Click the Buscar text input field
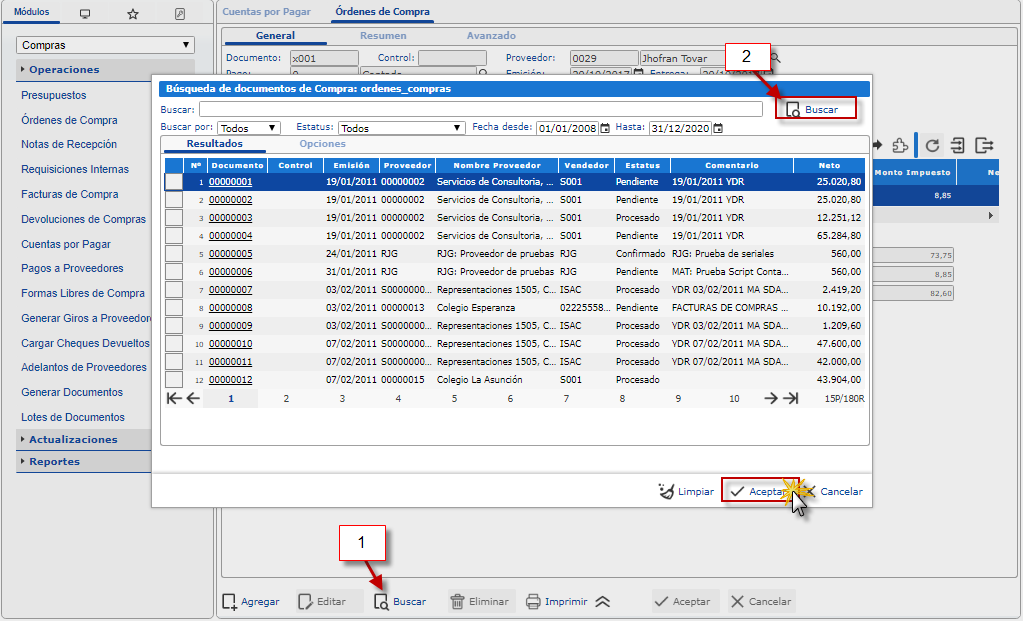Viewport: 1023px width, 621px height. [x=480, y=109]
